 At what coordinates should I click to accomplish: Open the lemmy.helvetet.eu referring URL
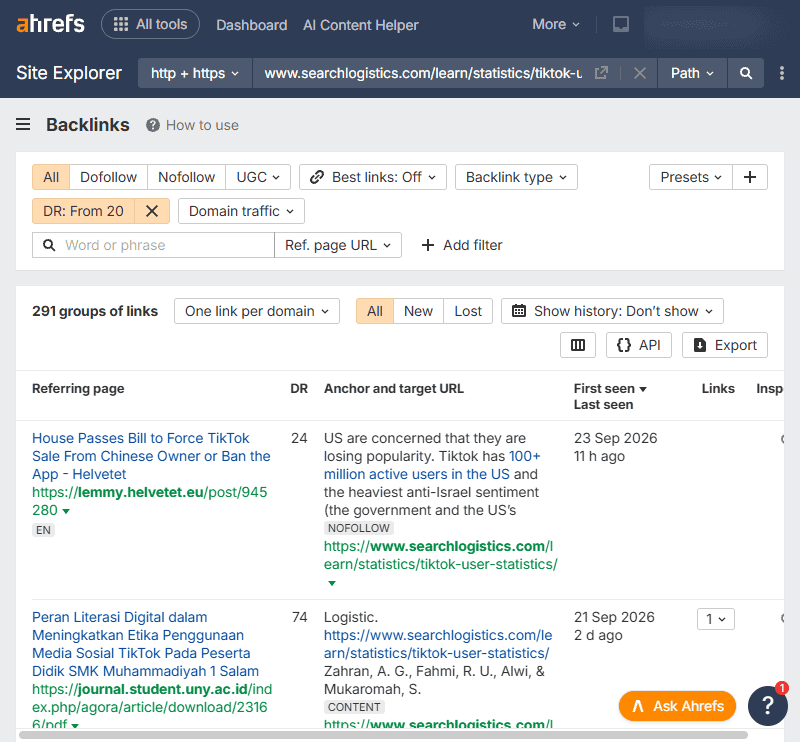(149, 501)
